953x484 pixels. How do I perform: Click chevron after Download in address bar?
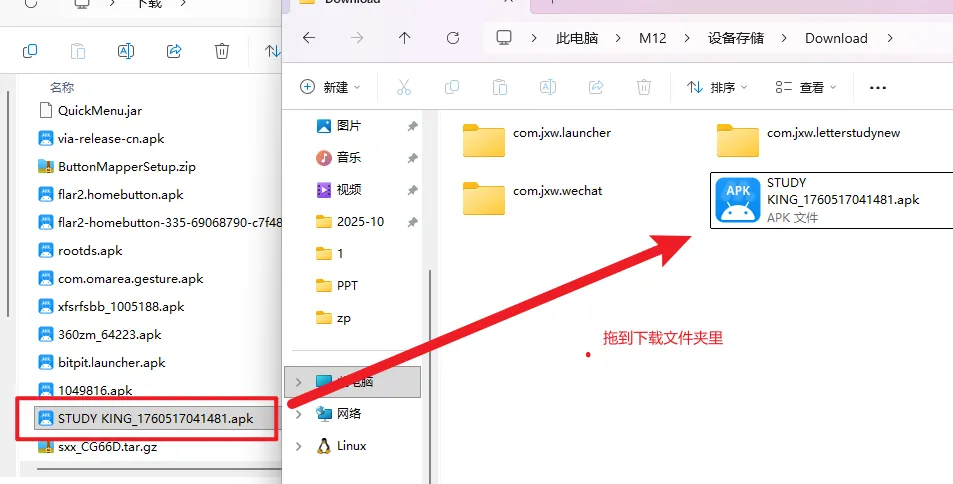click(890, 38)
